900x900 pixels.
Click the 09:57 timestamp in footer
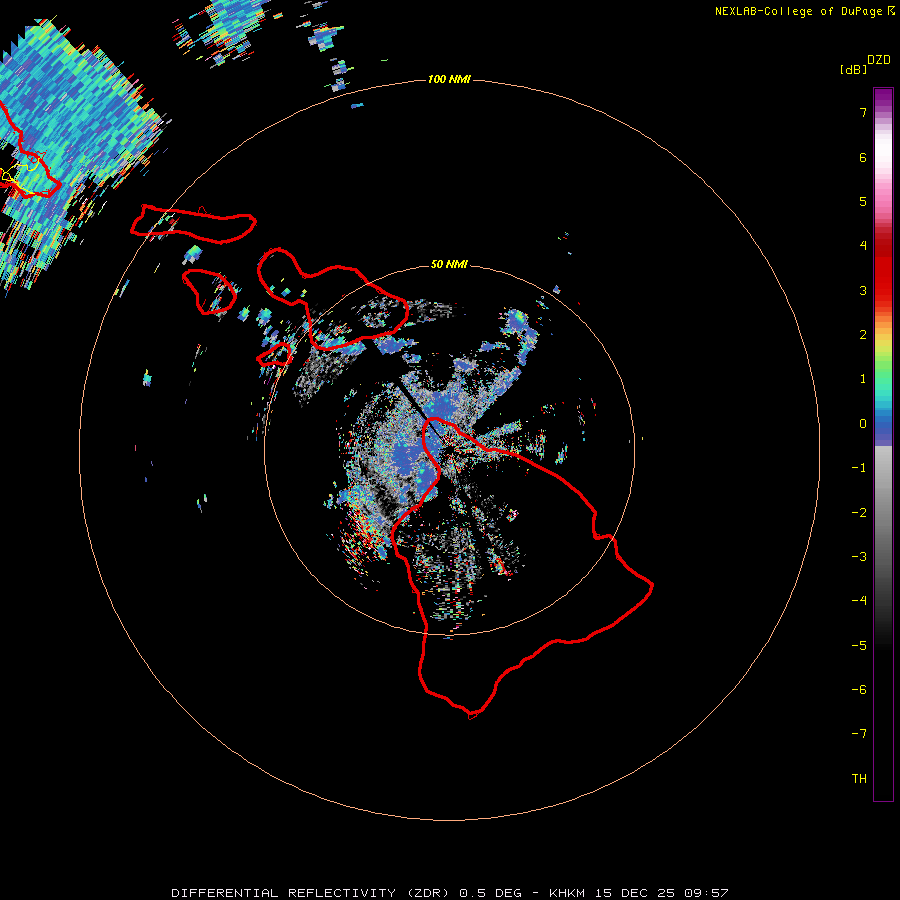pyautogui.click(x=707, y=893)
